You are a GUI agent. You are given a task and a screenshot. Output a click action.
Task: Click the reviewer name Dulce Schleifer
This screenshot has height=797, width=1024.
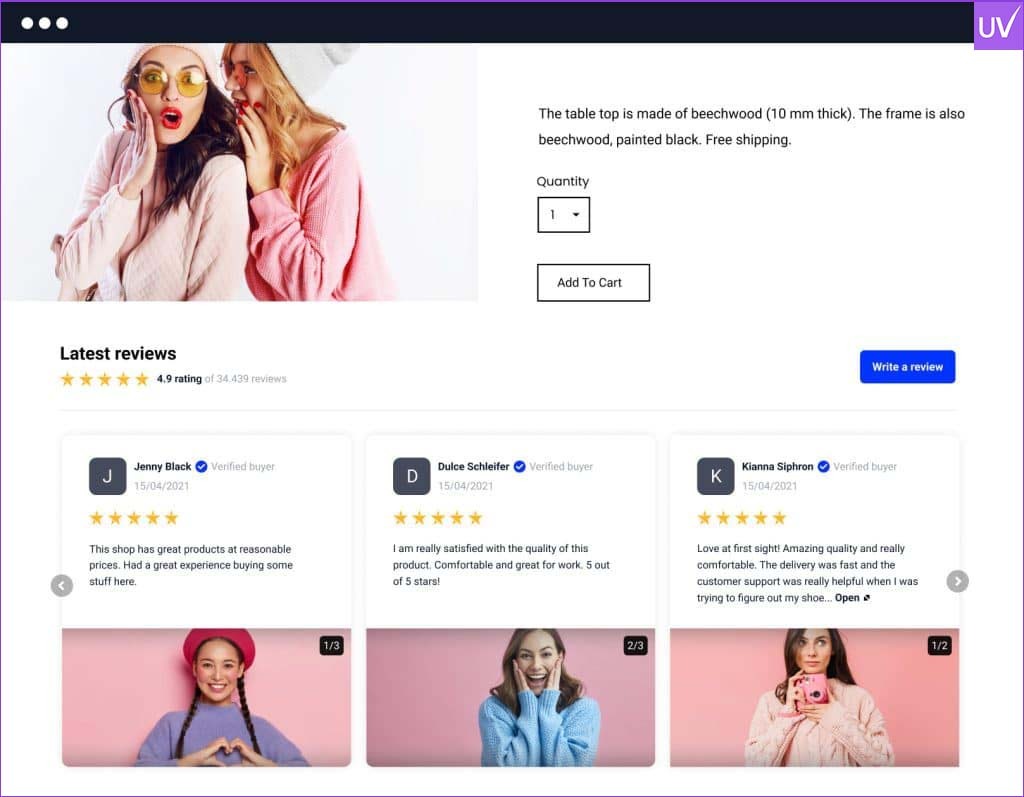pyautogui.click(x=473, y=466)
